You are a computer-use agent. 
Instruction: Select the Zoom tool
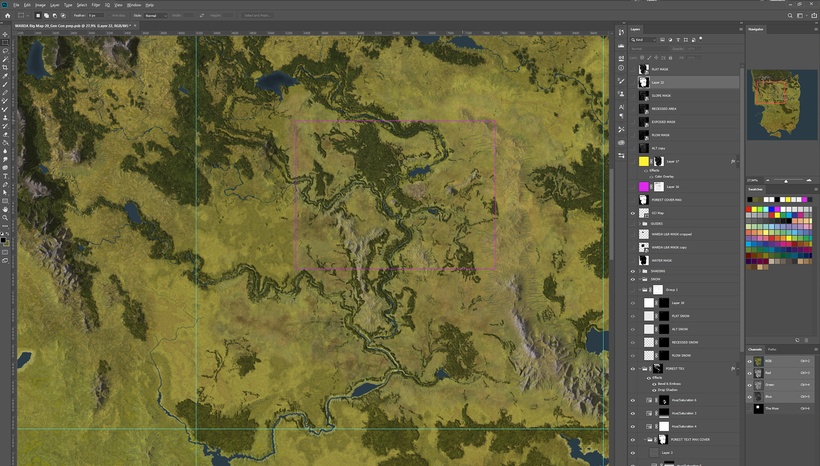(5, 218)
